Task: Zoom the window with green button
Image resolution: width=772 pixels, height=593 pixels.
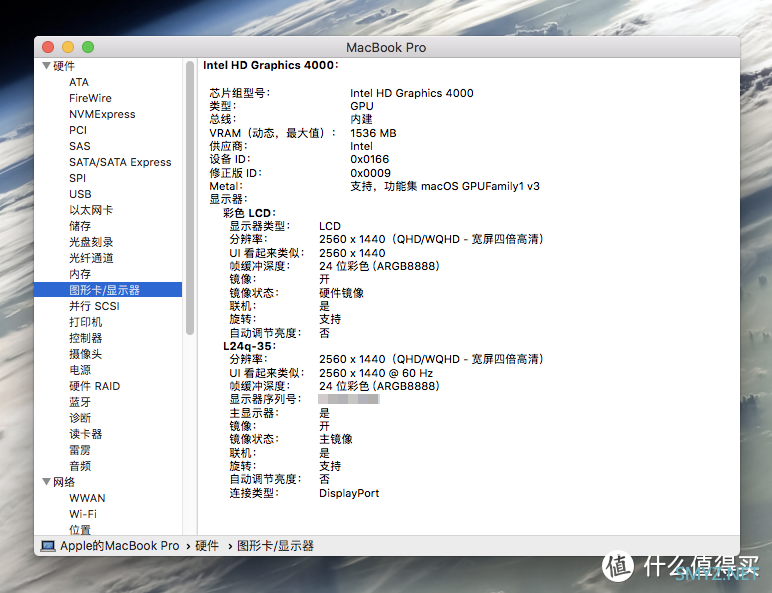Action: click(x=88, y=47)
